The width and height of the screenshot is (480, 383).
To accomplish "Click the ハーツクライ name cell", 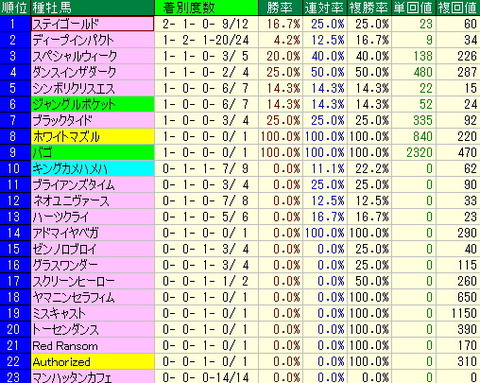I will click(93, 217).
